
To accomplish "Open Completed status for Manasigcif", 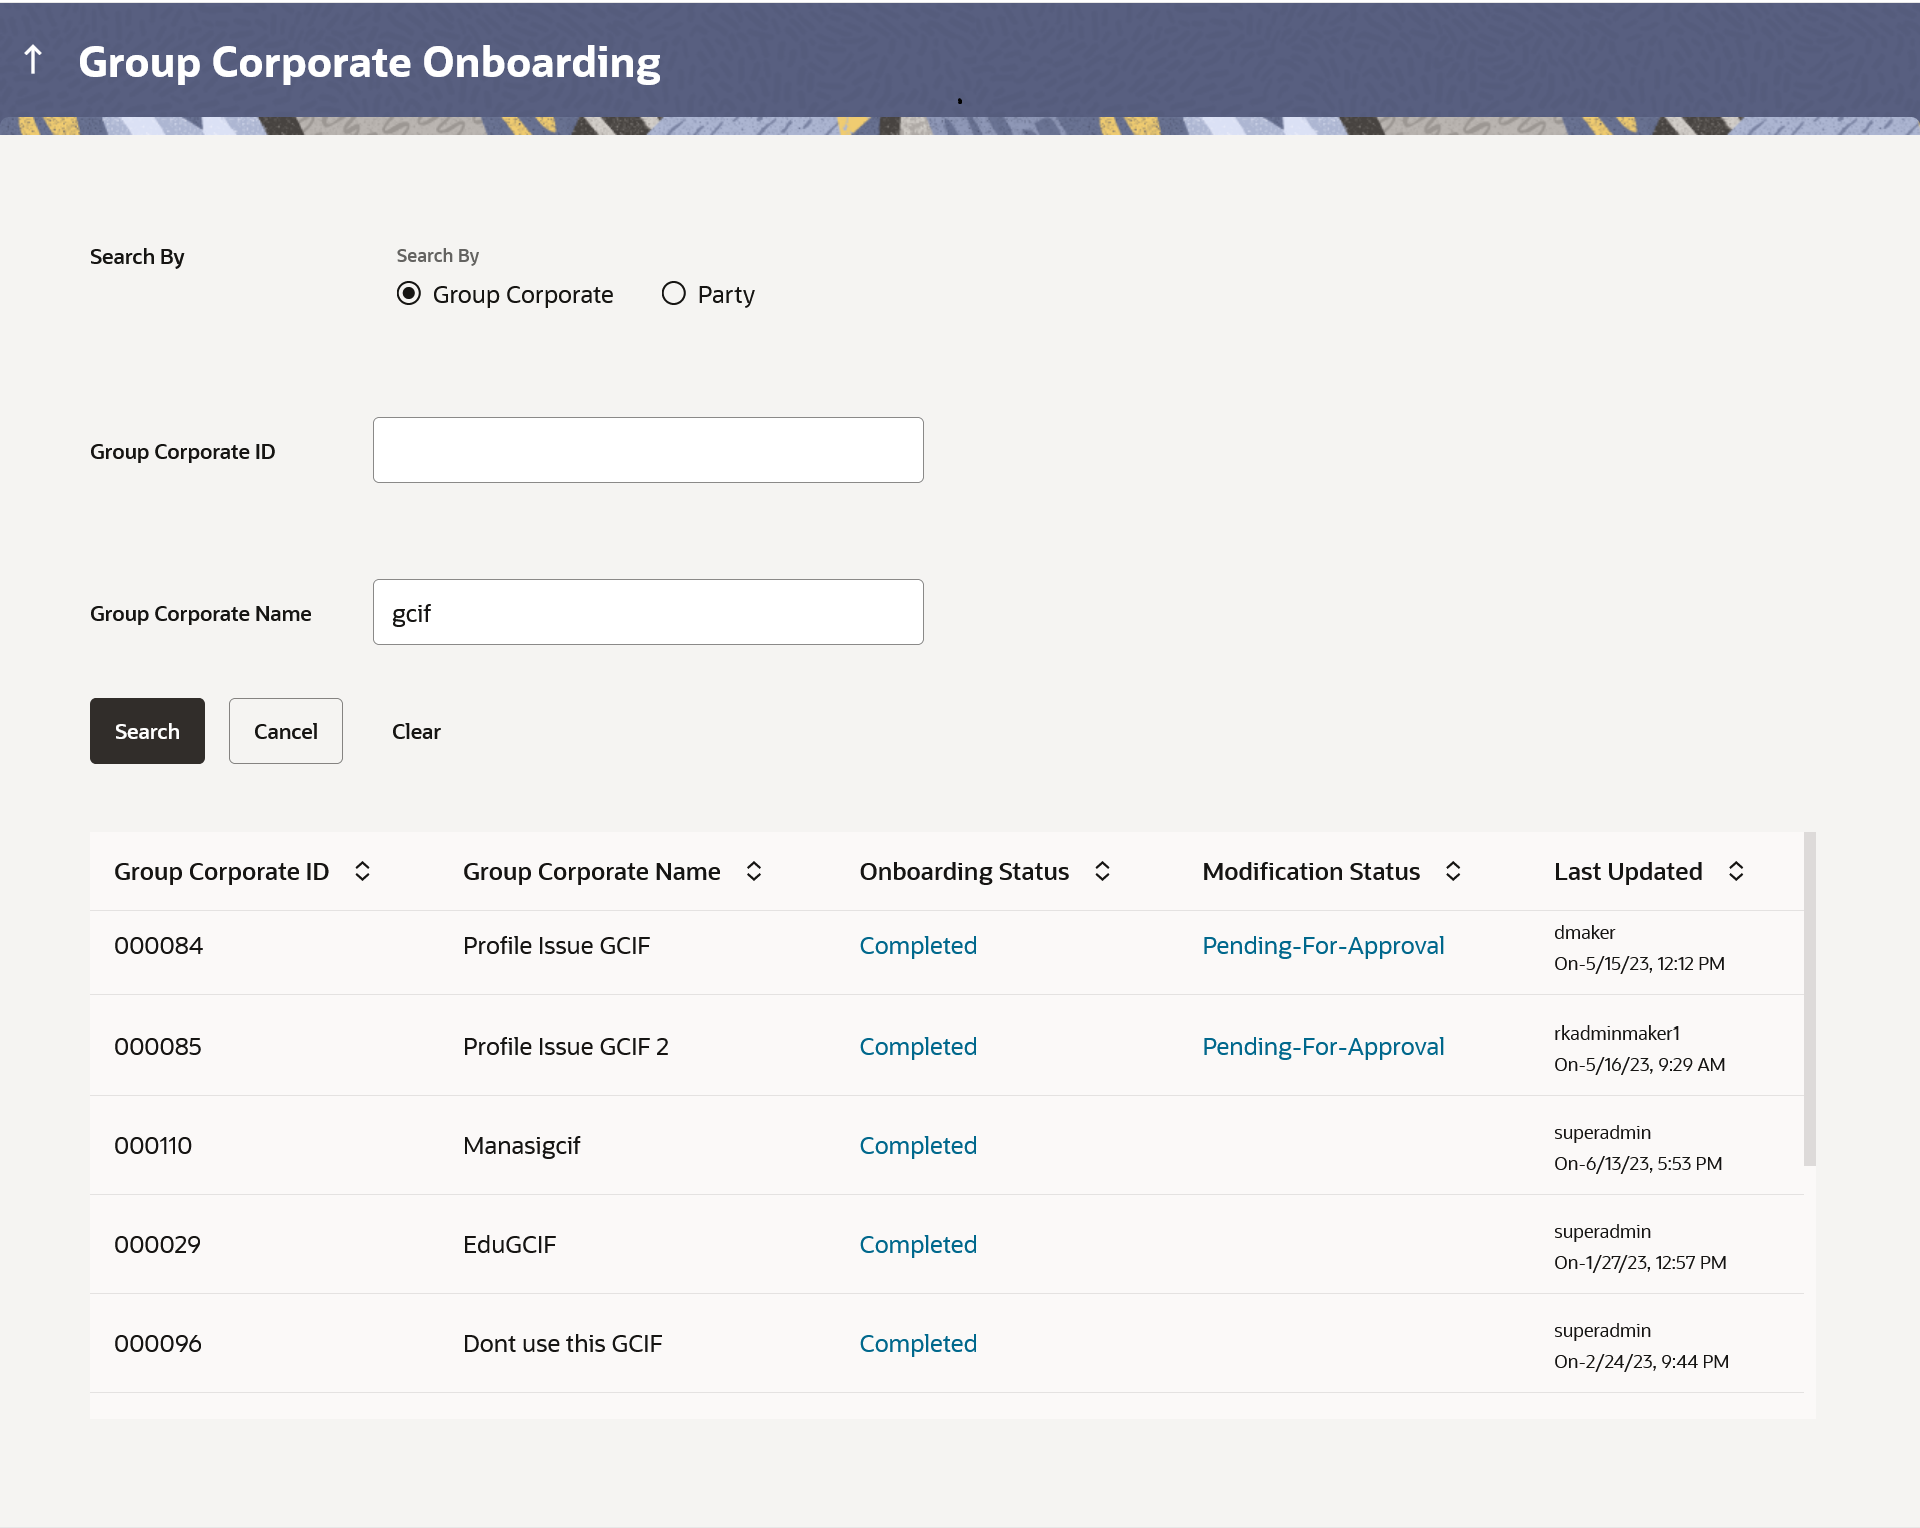I will tap(918, 1145).
